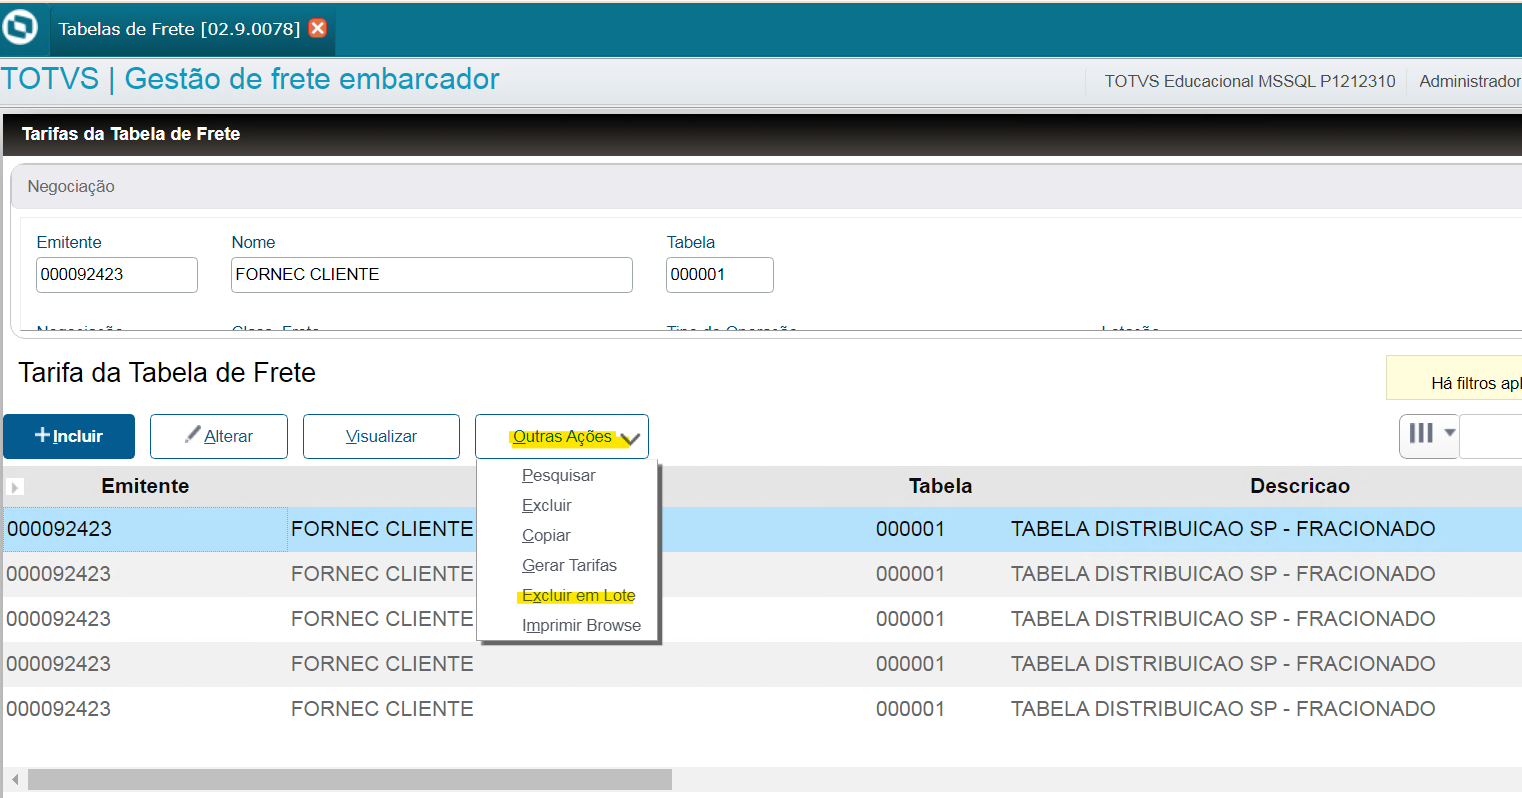Click the scrollbar left arrow
The width and height of the screenshot is (1522, 798).
[14, 779]
